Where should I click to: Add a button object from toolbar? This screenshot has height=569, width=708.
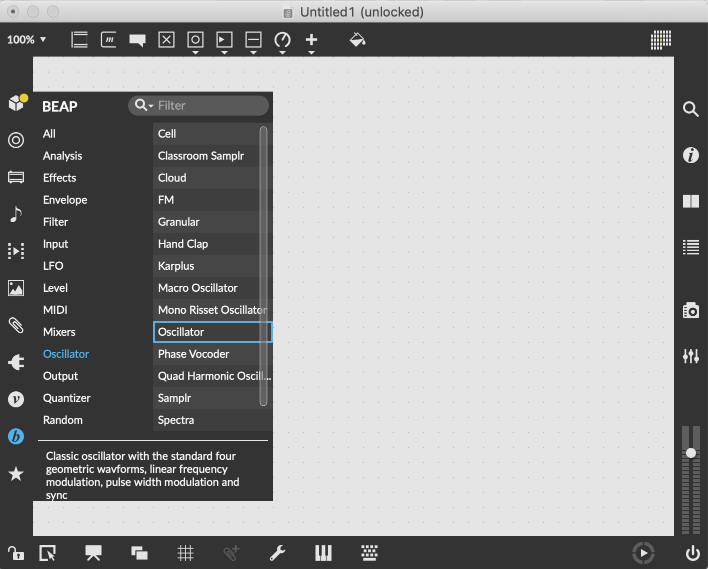(x=195, y=40)
